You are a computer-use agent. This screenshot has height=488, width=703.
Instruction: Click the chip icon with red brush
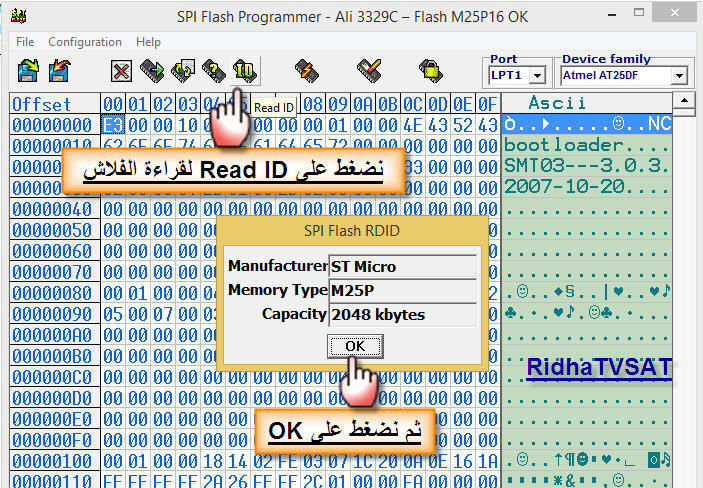click(x=369, y=71)
